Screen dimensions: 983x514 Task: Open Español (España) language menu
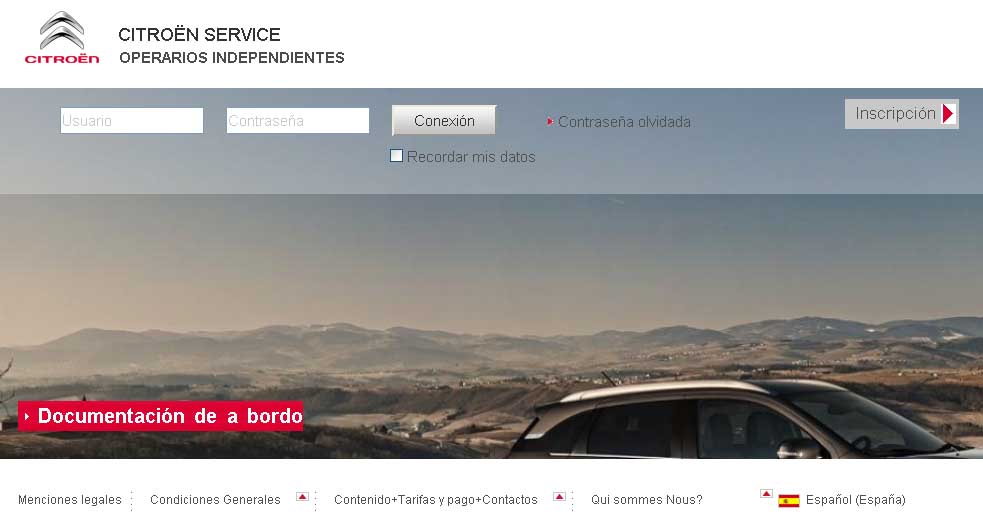(x=855, y=500)
